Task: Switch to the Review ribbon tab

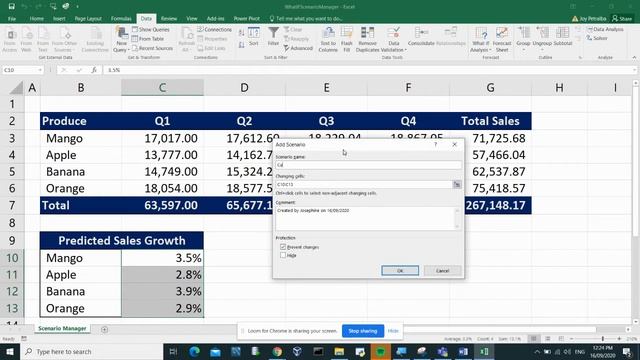Action: (x=169, y=18)
